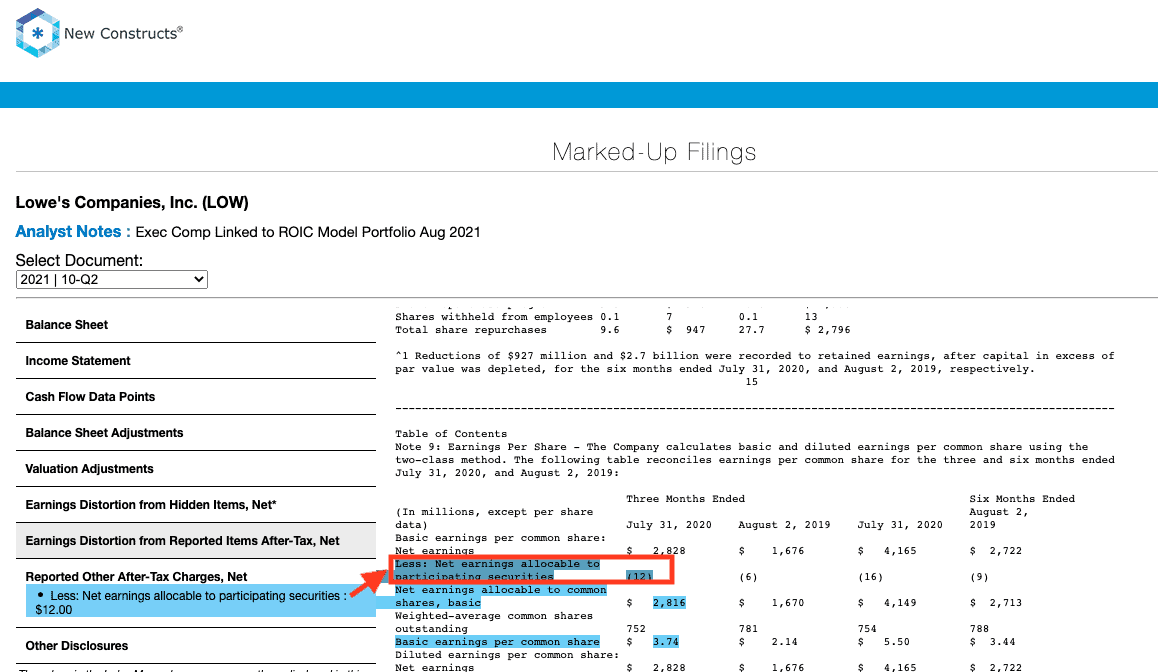
Task: Open Reported Other After-Tax Charges, Net section
Action: click(x=137, y=577)
